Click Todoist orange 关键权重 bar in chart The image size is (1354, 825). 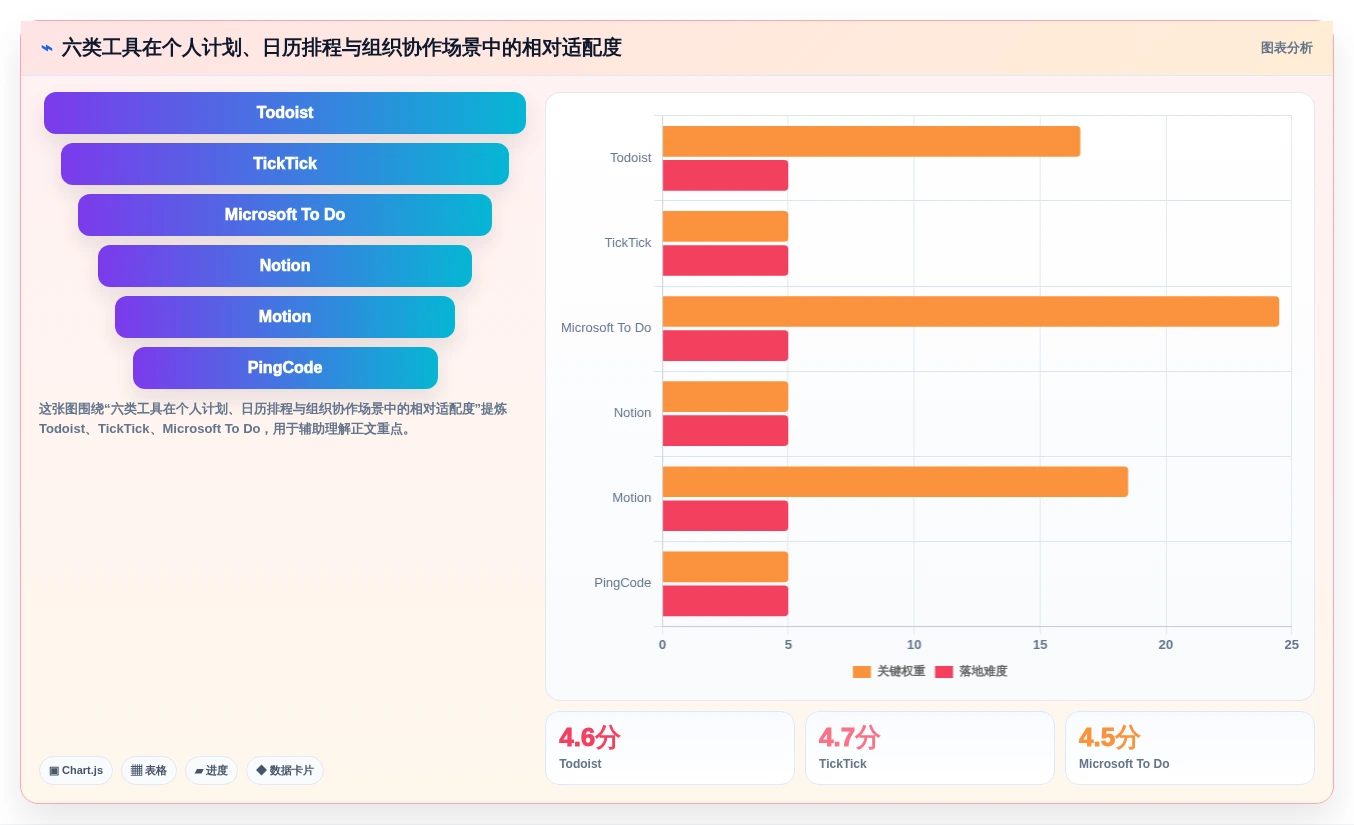point(871,142)
